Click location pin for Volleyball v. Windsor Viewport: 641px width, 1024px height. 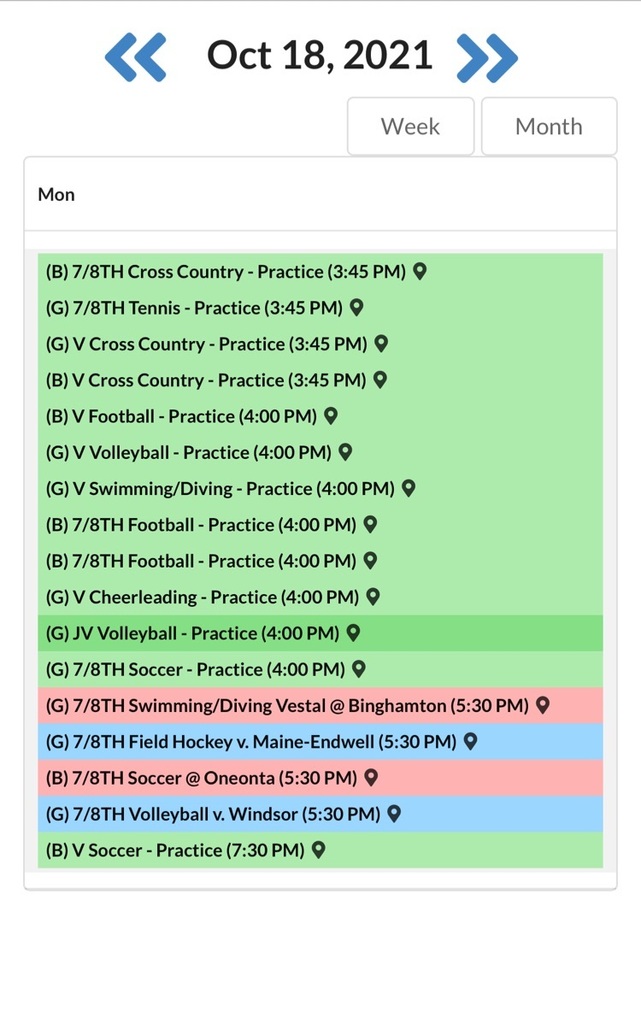point(394,813)
